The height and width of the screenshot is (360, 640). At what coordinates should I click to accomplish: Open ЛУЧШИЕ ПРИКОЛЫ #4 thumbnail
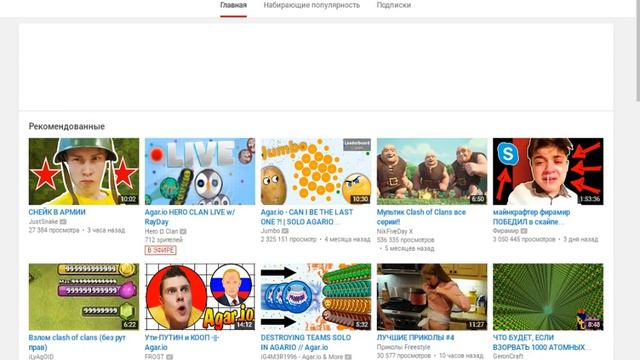(x=432, y=297)
